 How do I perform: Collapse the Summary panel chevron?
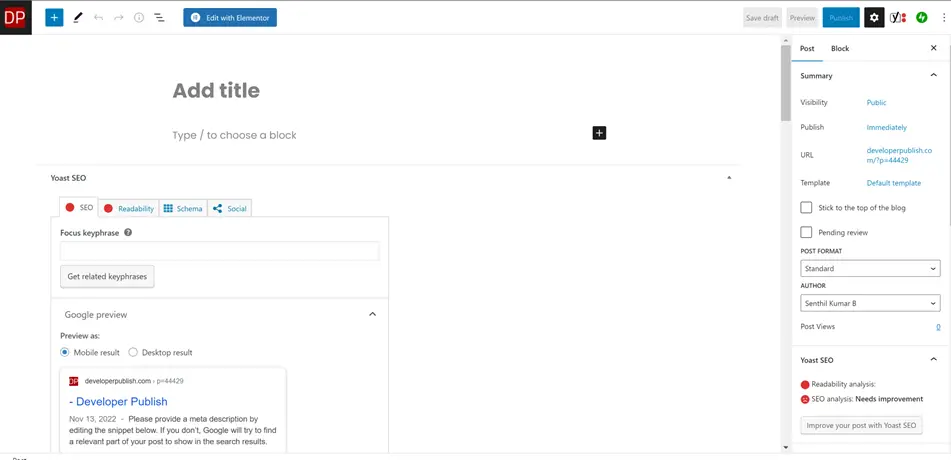pos(933,75)
